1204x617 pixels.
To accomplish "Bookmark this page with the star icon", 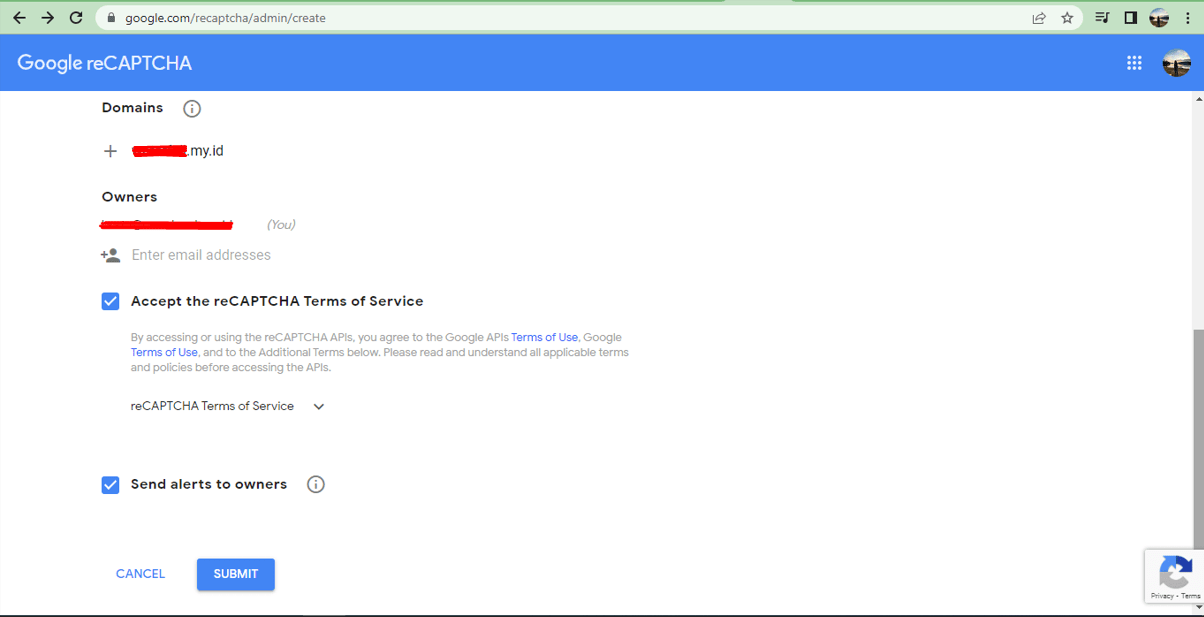I will click(x=1067, y=18).
